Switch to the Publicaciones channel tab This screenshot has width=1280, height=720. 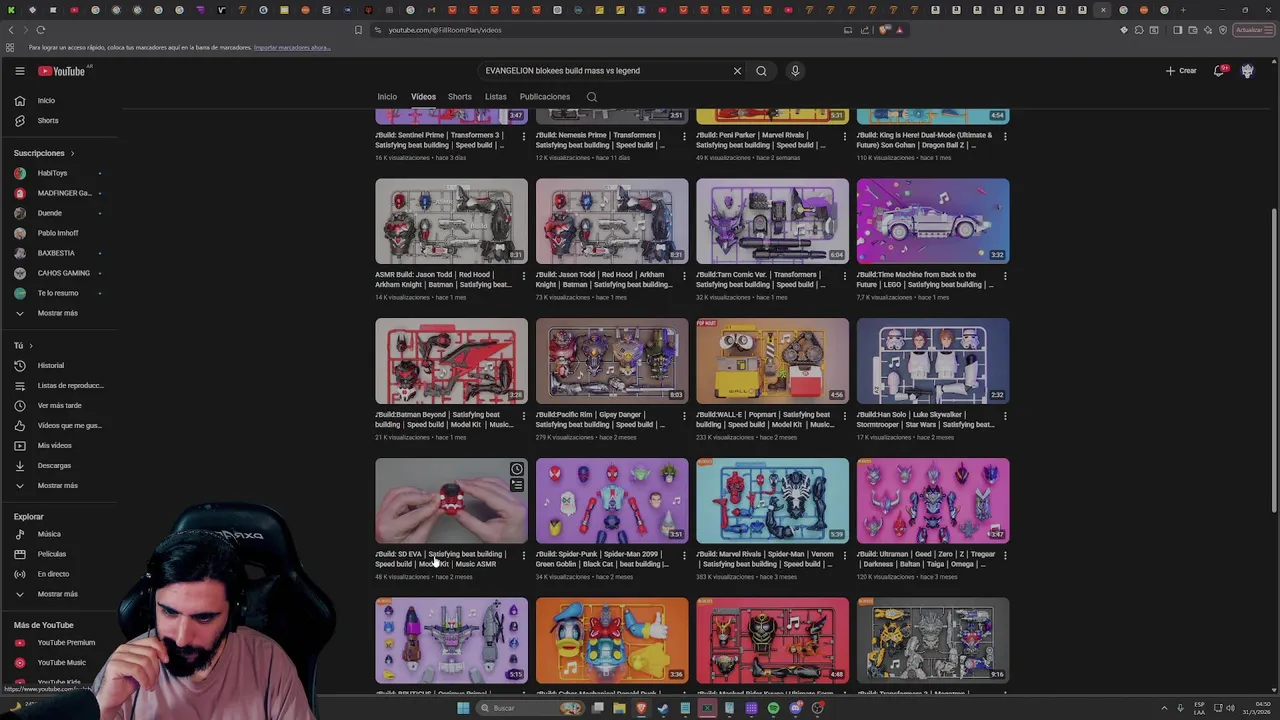point(545,97)
